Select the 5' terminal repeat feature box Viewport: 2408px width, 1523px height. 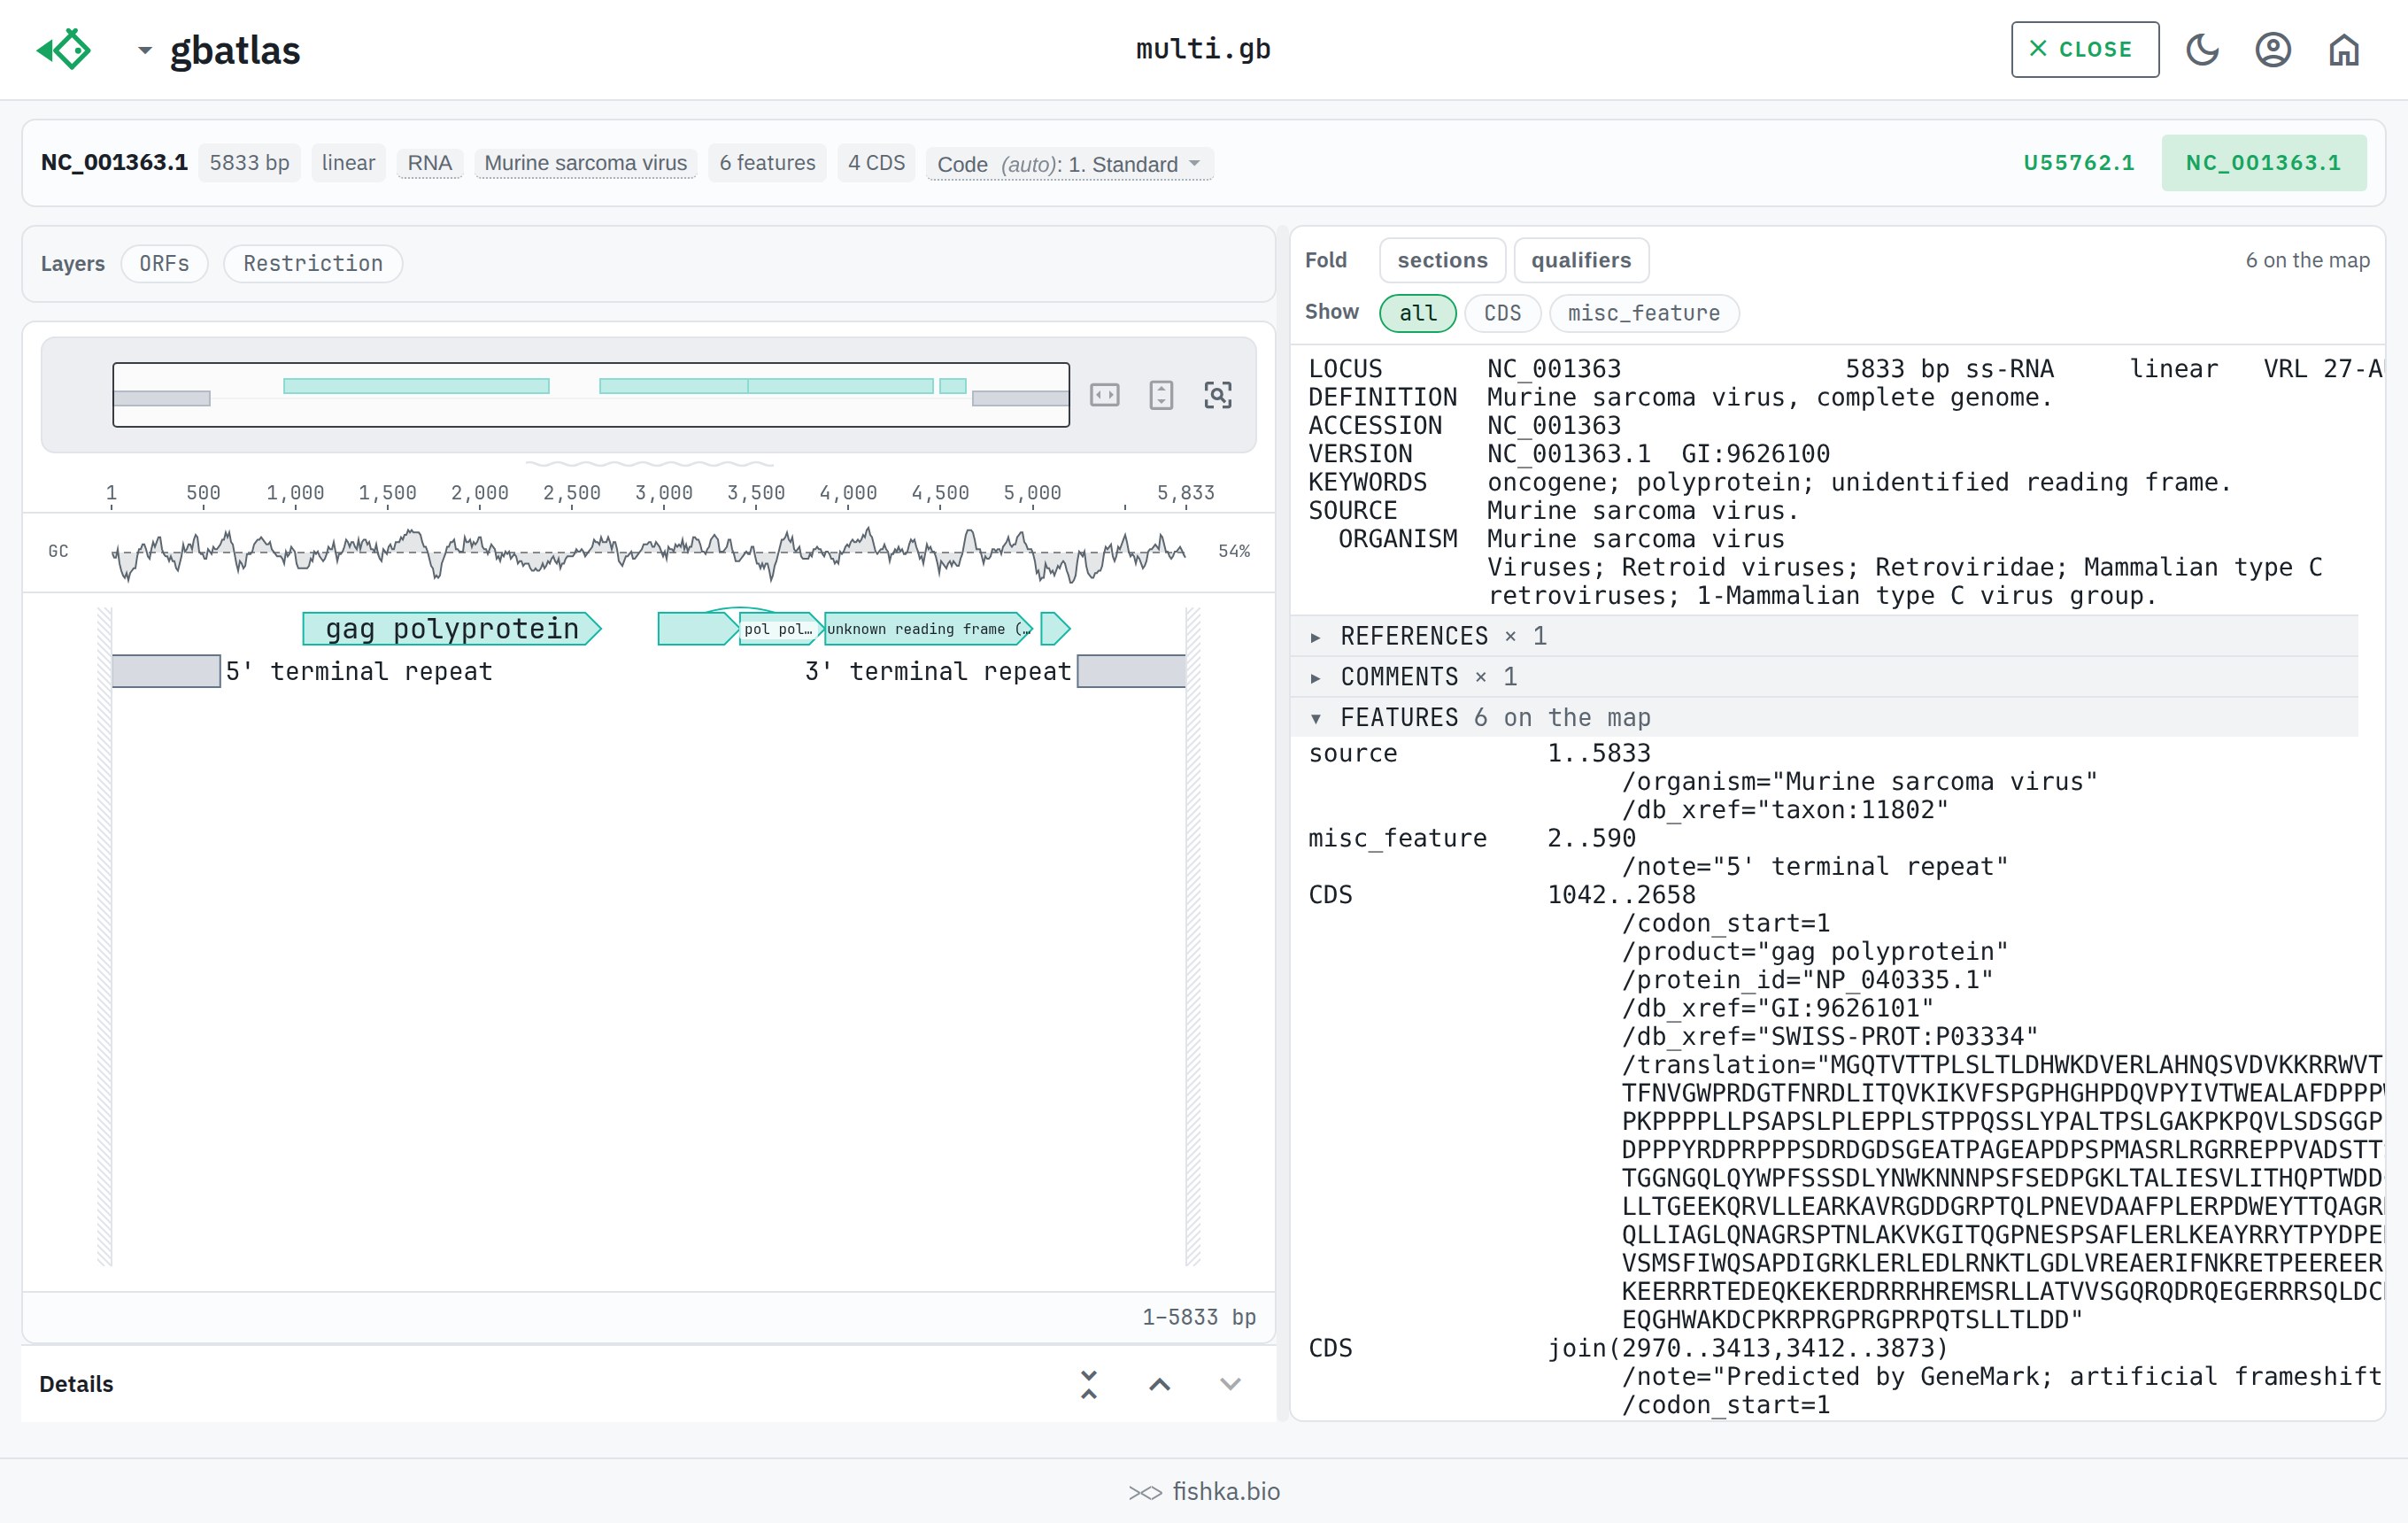click(x=166, y=671)
